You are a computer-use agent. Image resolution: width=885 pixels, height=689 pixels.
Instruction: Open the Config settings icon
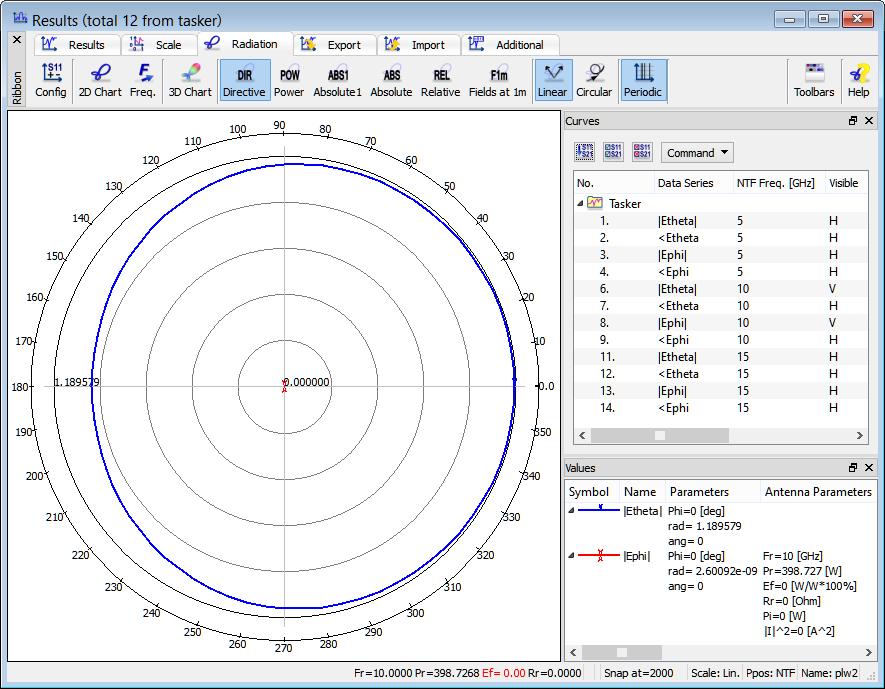tap(51, 80)
